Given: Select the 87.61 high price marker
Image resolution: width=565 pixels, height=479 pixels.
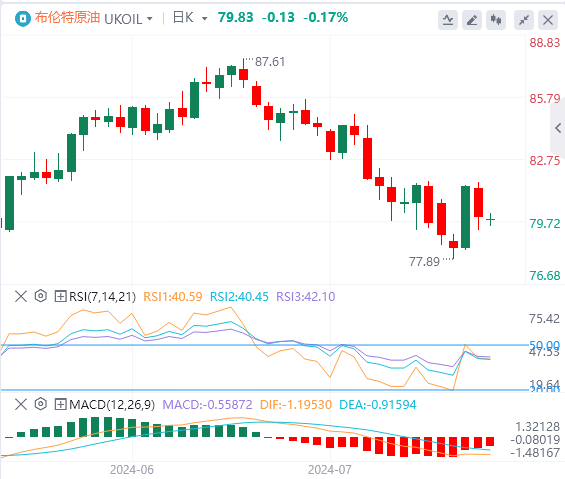Looking at the screenshot, I should click(x=270, y=62).
